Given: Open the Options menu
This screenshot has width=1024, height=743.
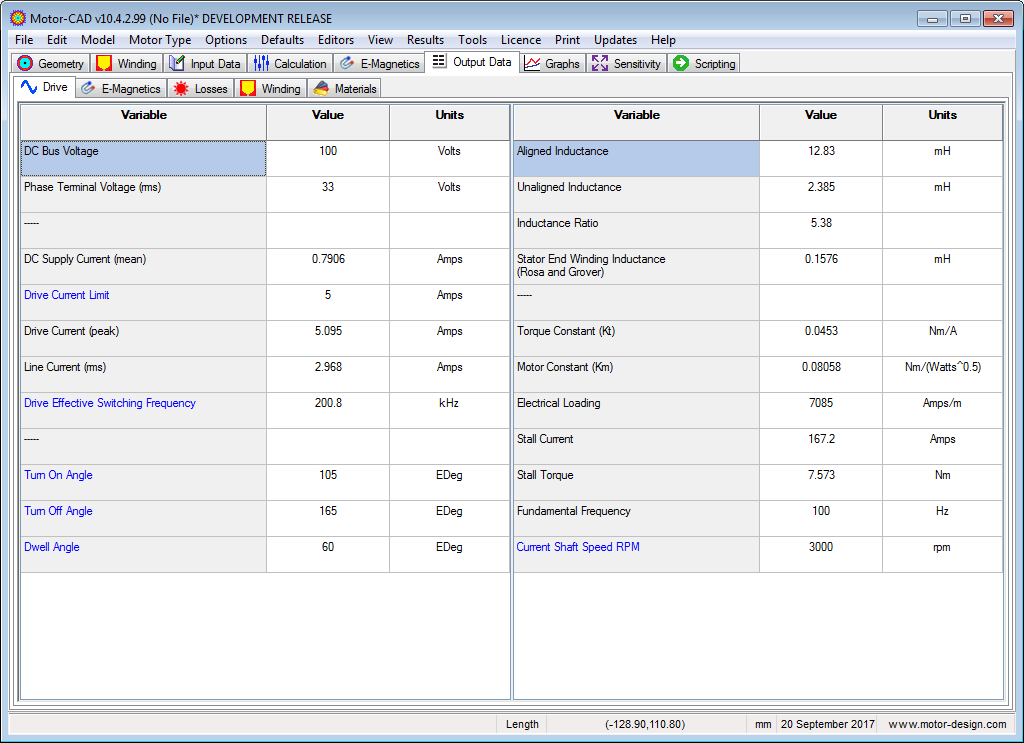Looking at the screenshot, I should point(226,40).
